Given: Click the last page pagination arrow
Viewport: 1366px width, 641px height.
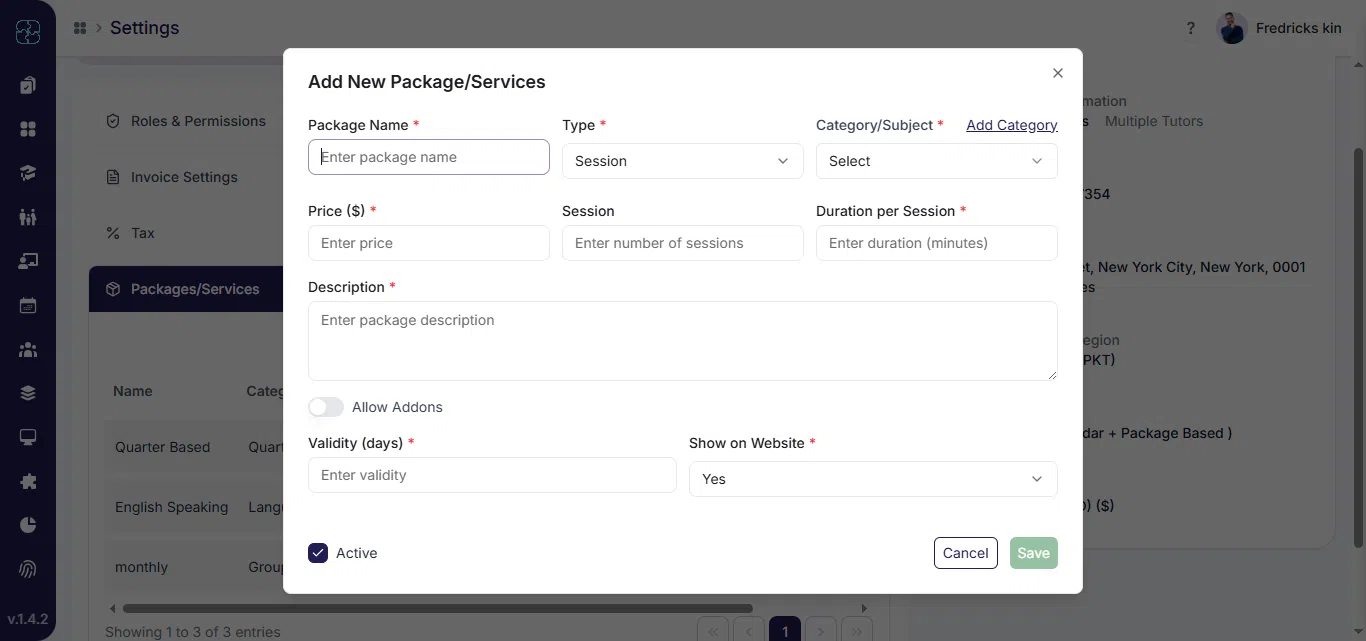Looking at the screenshot, I should (x=857, y=631).
